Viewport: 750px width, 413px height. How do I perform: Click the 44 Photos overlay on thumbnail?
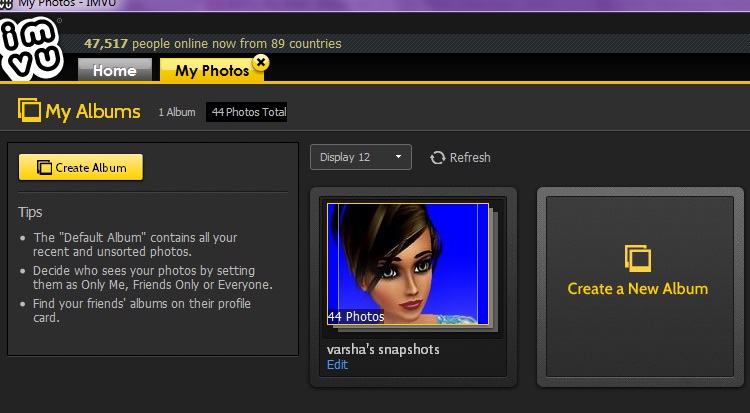355,316
